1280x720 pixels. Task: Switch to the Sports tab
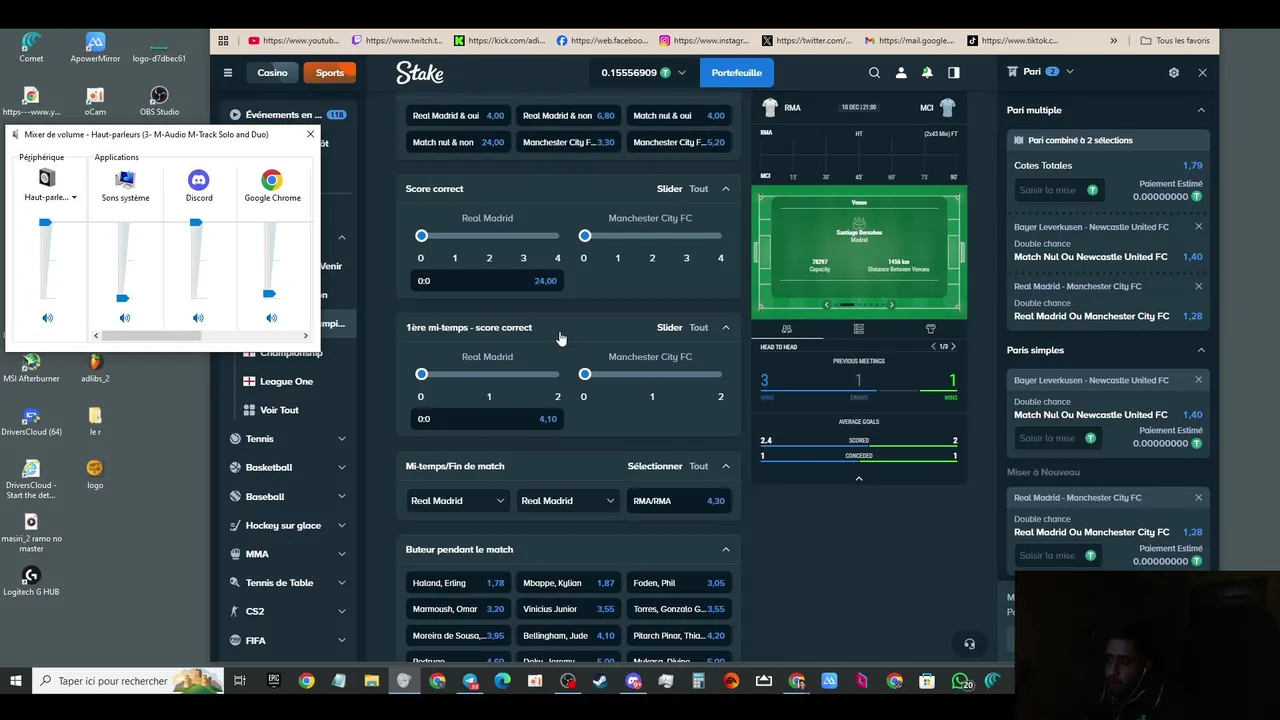(329, 72)
